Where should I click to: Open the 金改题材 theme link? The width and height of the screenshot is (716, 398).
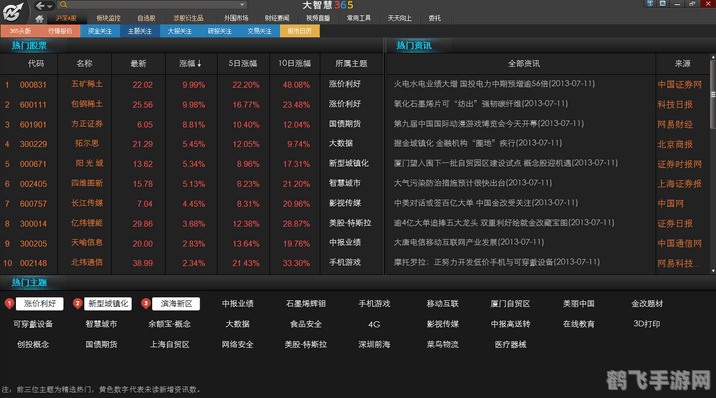tap(647, 304)
